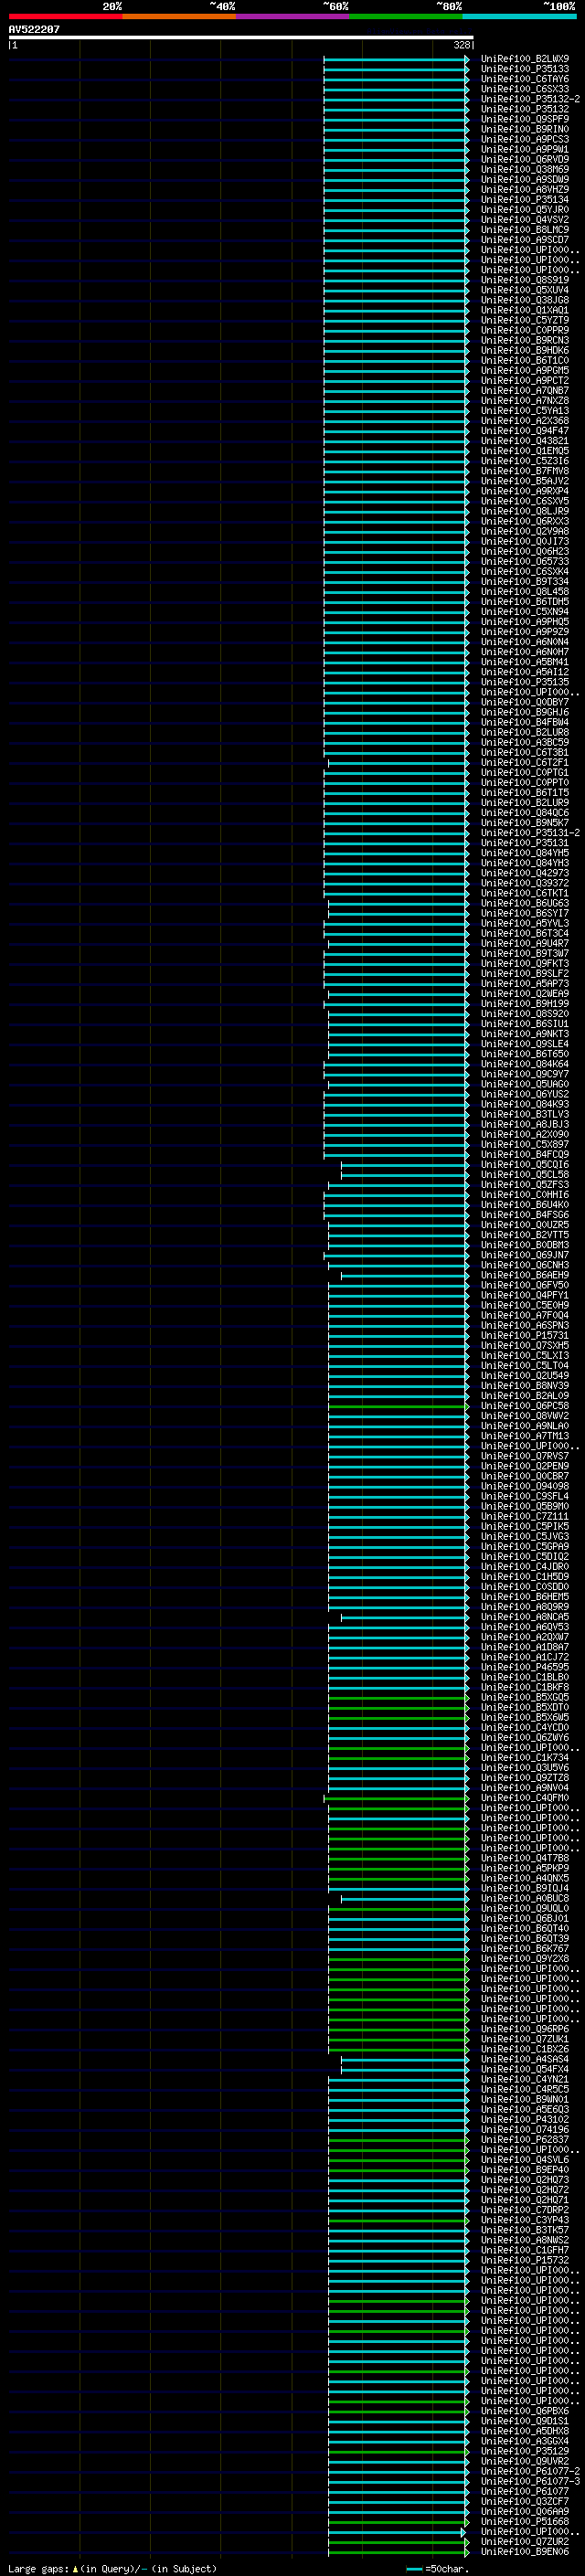Viewport: 585px width, 2576px height.
Task: Click the purple ~60% legend segment
Action: click(292, 16)
